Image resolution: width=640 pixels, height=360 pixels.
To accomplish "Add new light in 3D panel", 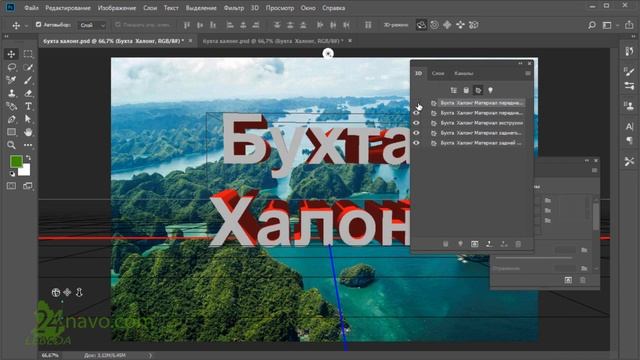I will point(460,244).
